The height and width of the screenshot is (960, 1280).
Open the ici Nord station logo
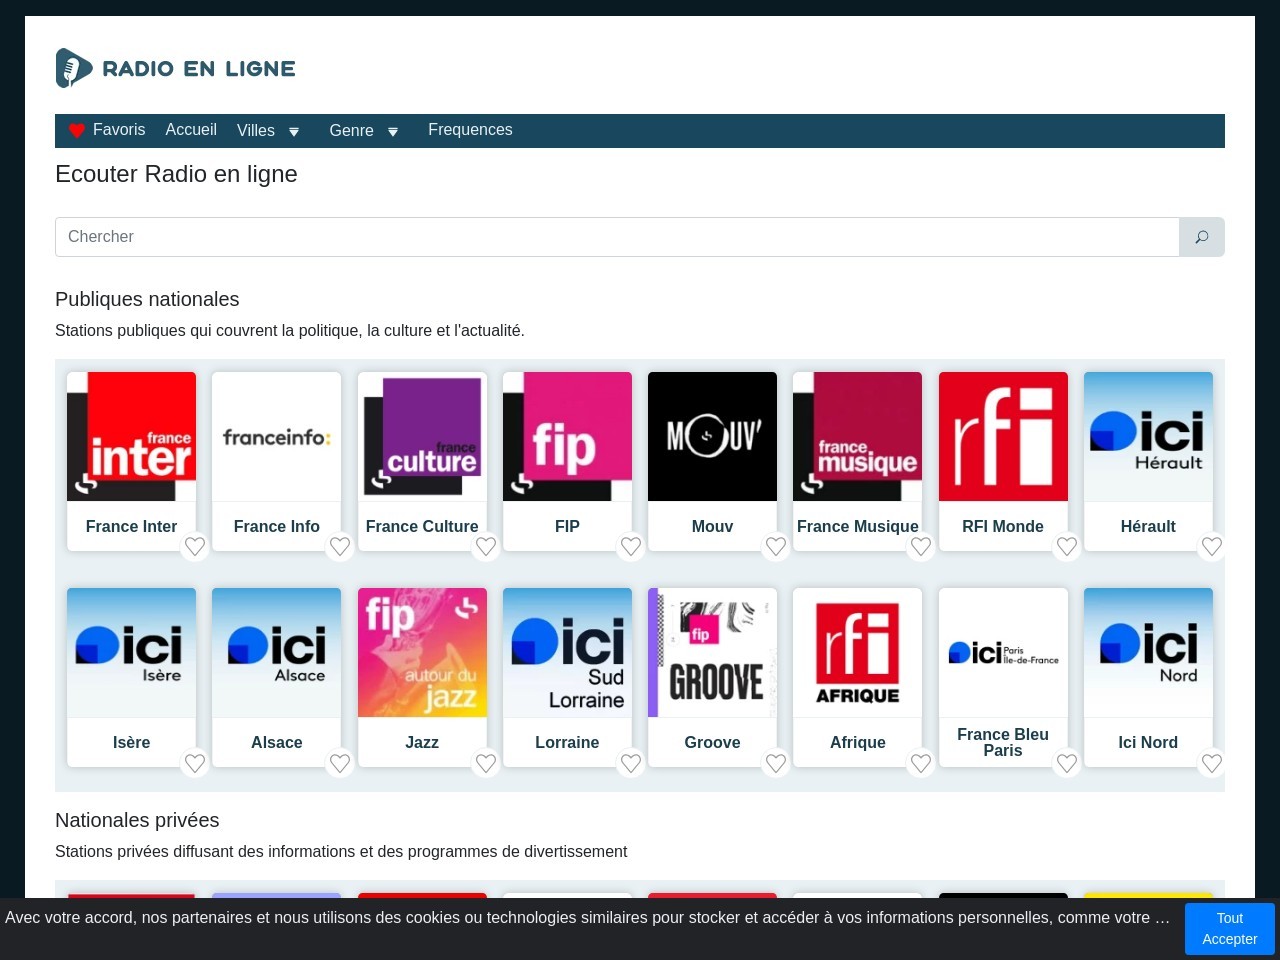[1148, 652]
